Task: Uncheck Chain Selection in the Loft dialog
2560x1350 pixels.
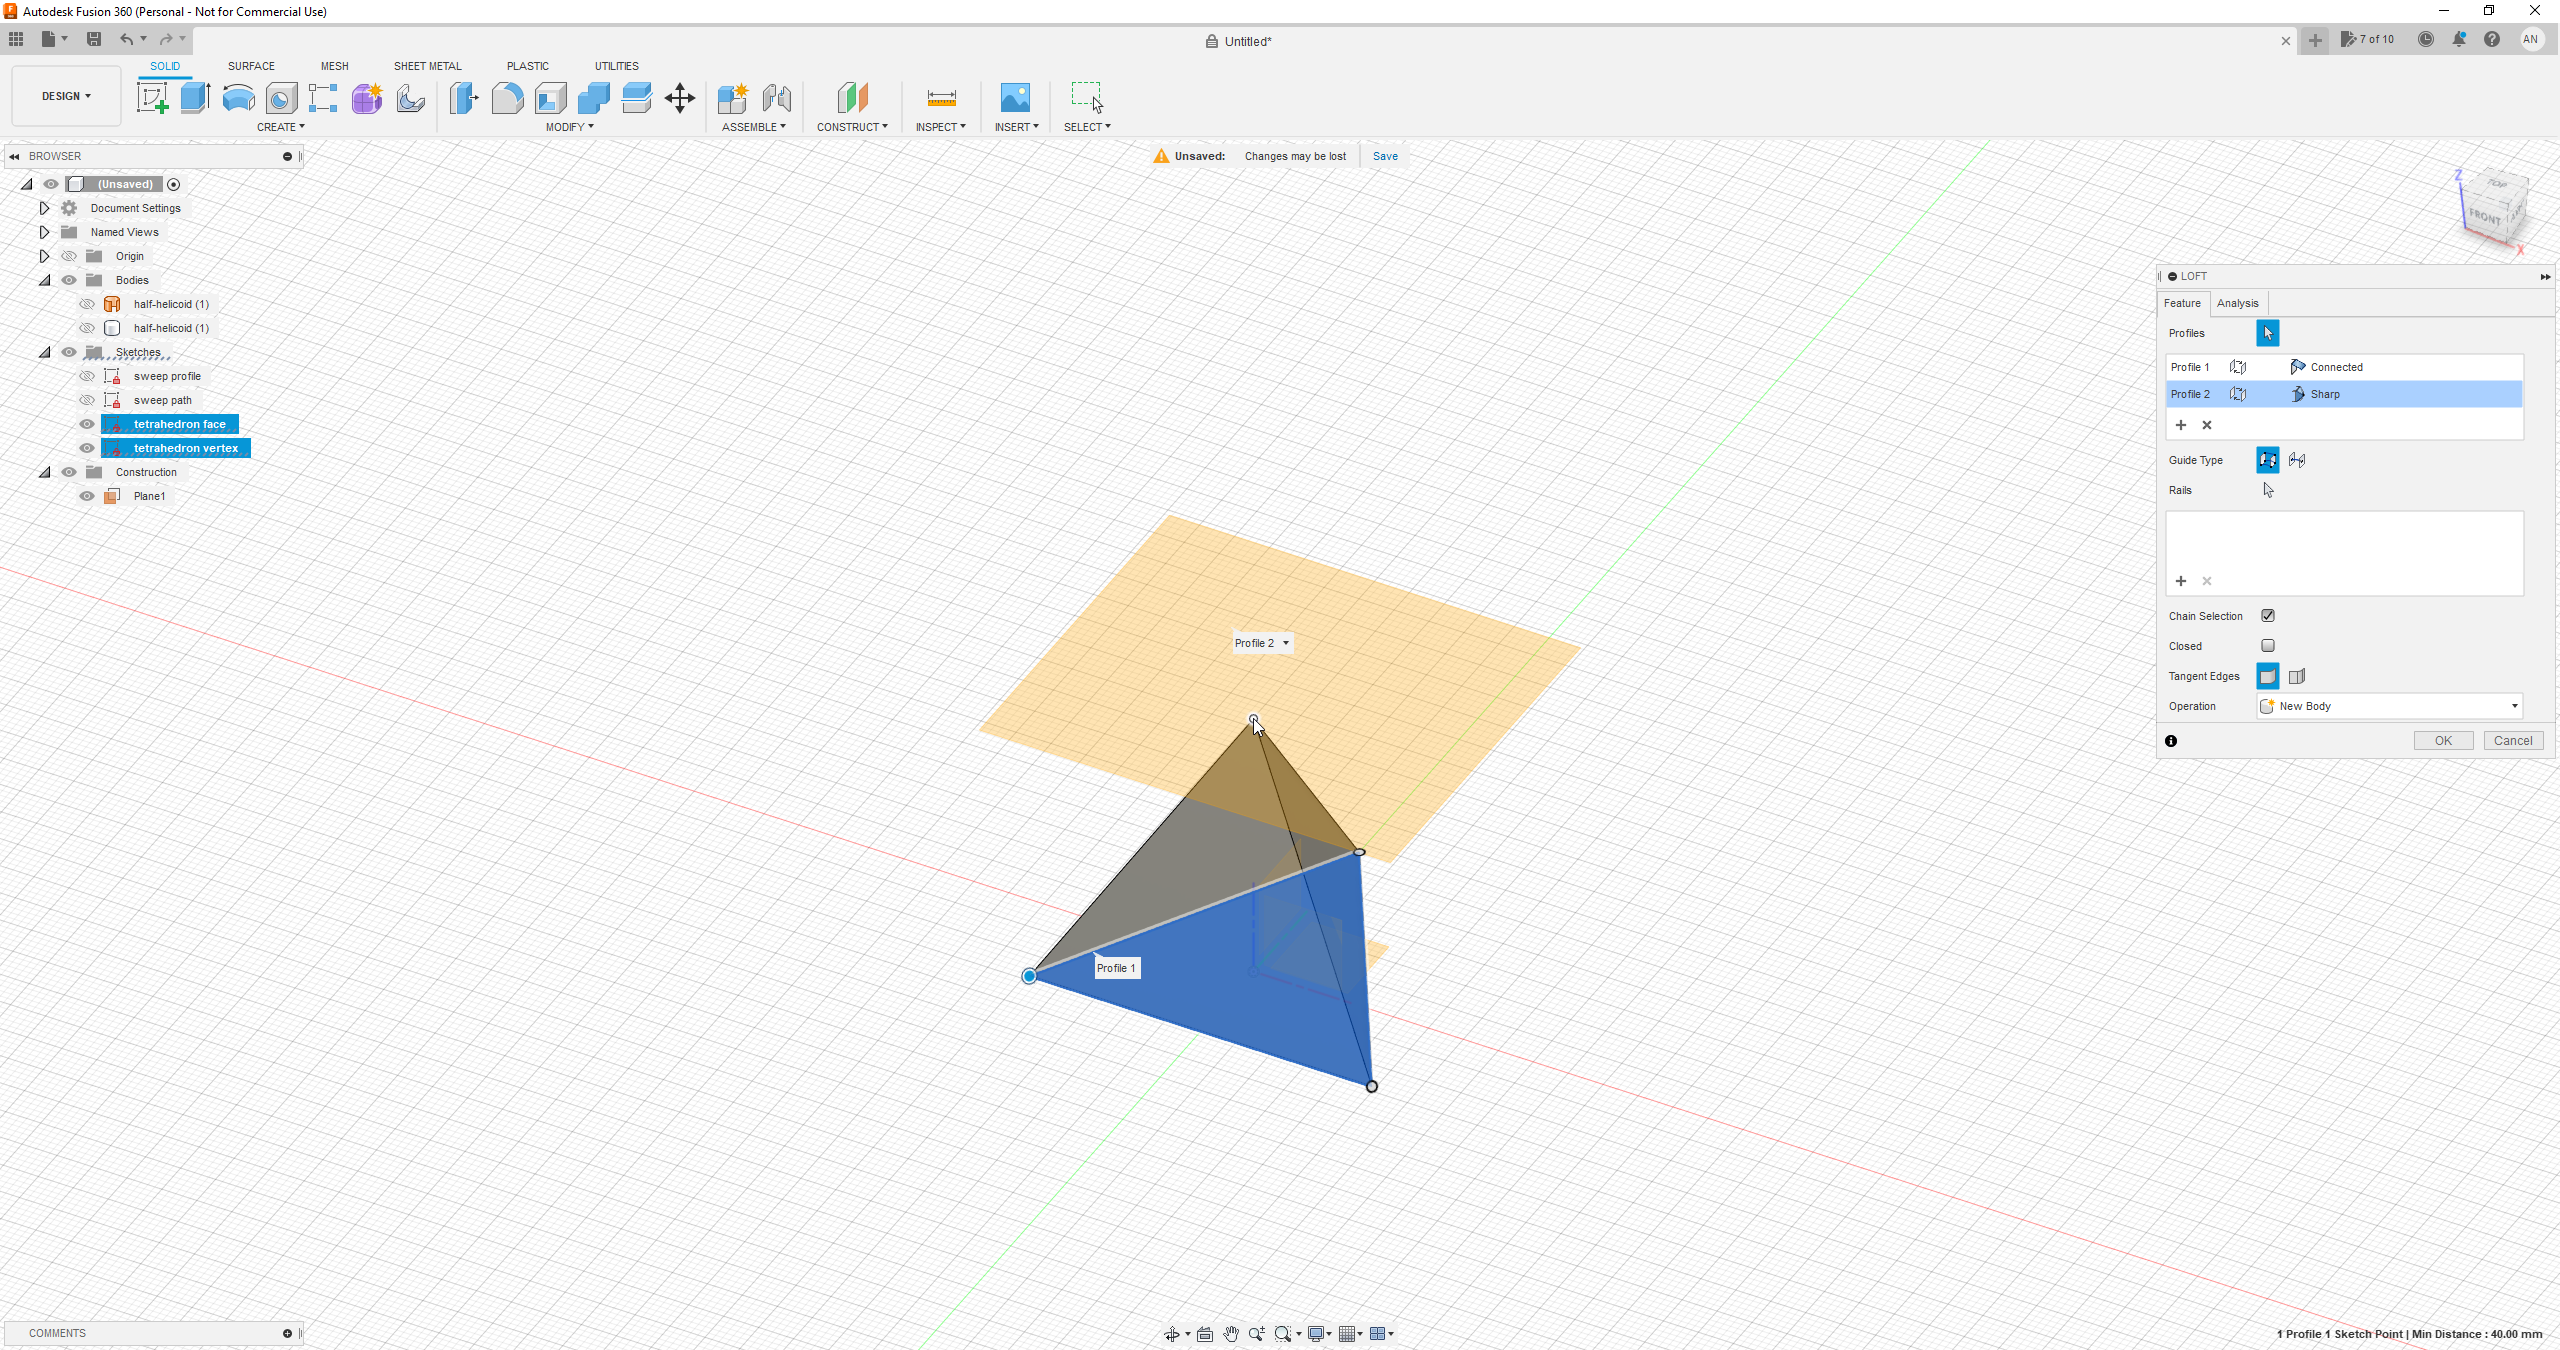Action: click(x=2267, y=615)
